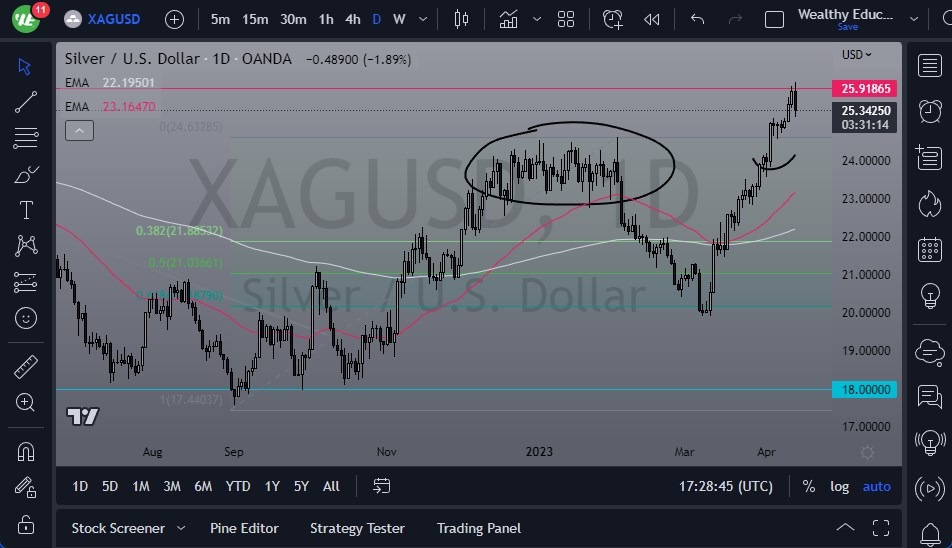This screenshot has height=548, width=952.
Task: Switch to the 15m timeframe
Action: tap(255, 19)
